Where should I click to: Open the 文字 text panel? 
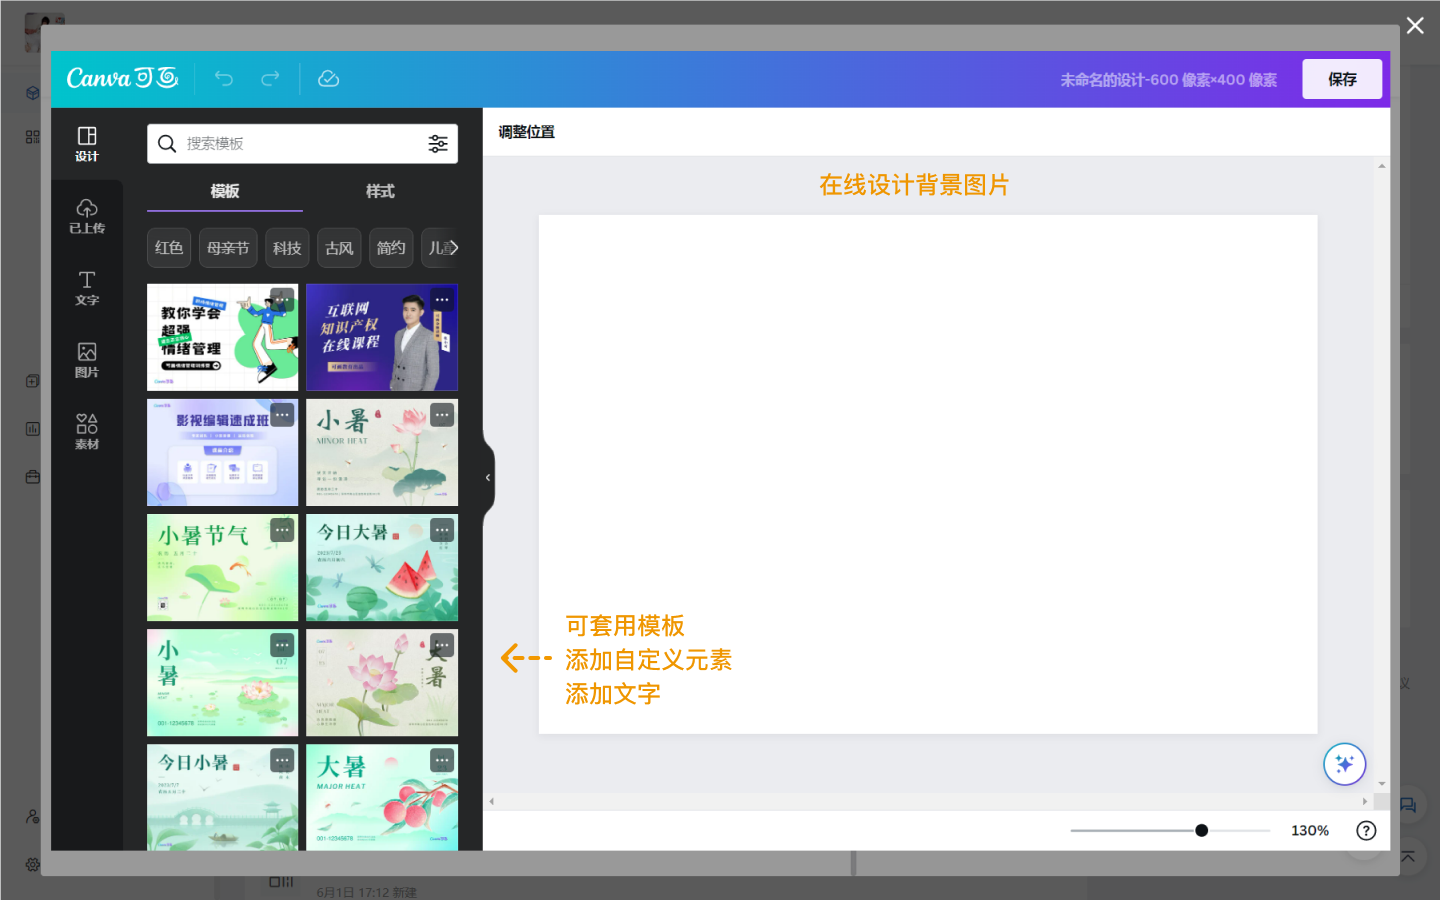coord(87,288)
